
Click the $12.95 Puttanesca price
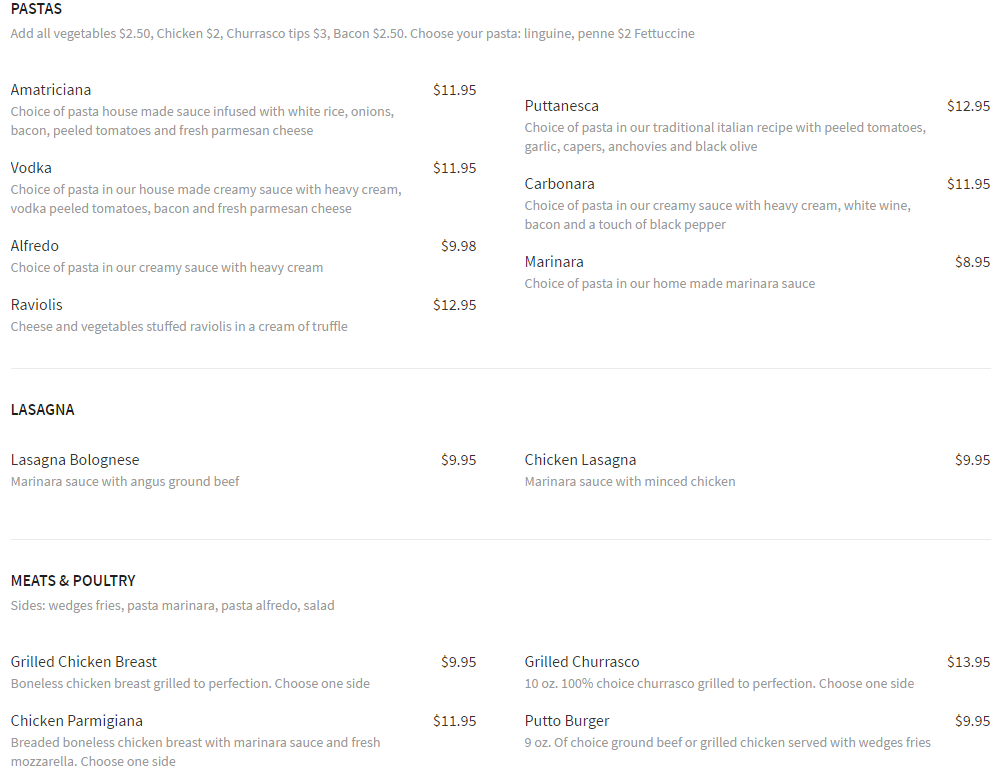click(x=968, y=106)
